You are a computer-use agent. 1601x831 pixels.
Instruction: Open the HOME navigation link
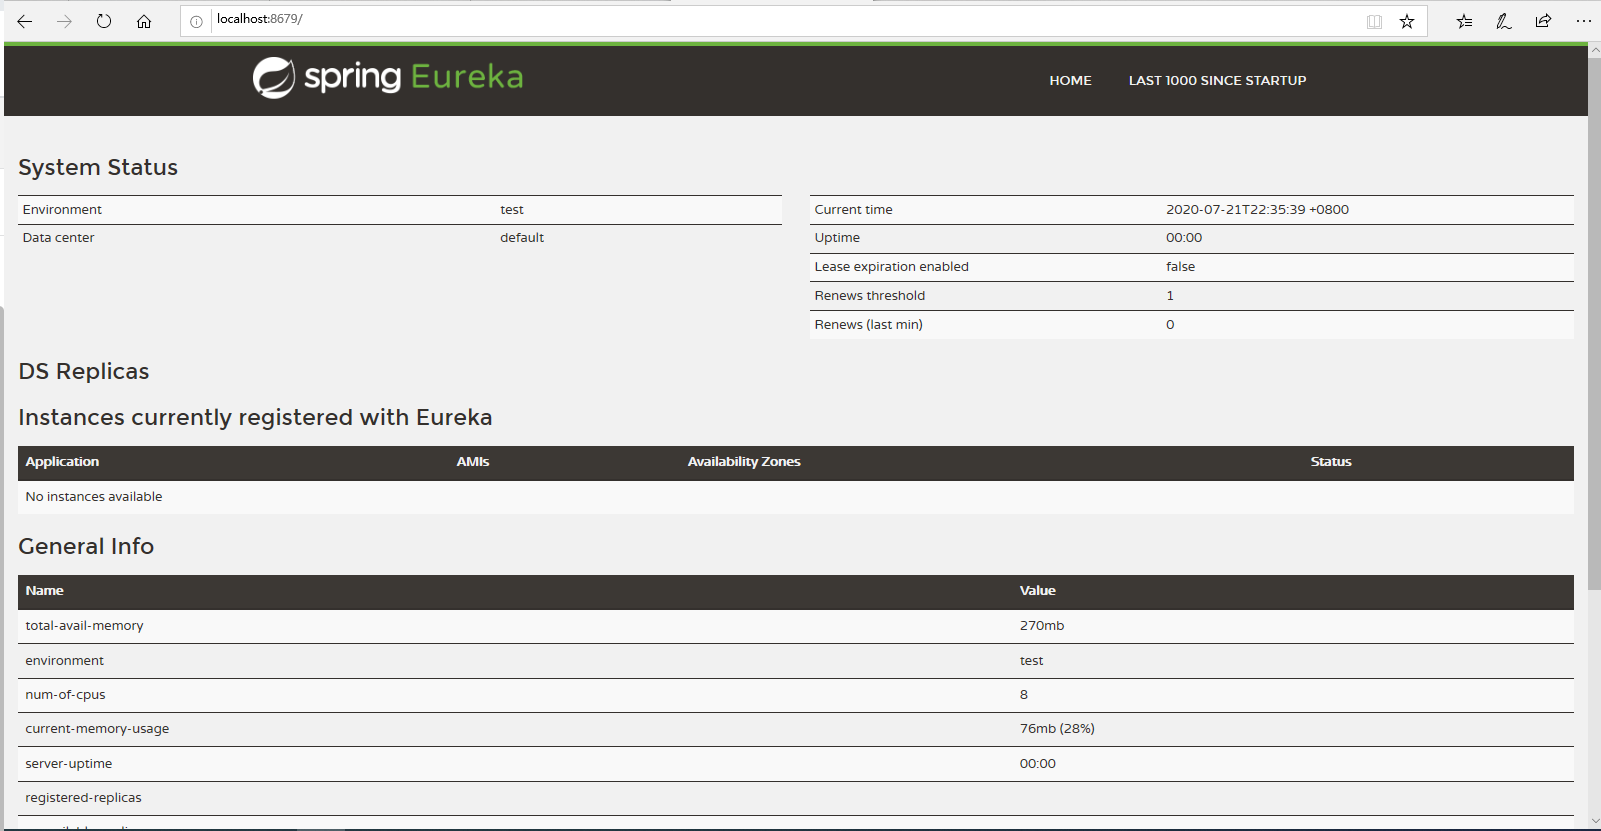(1070, 81)
